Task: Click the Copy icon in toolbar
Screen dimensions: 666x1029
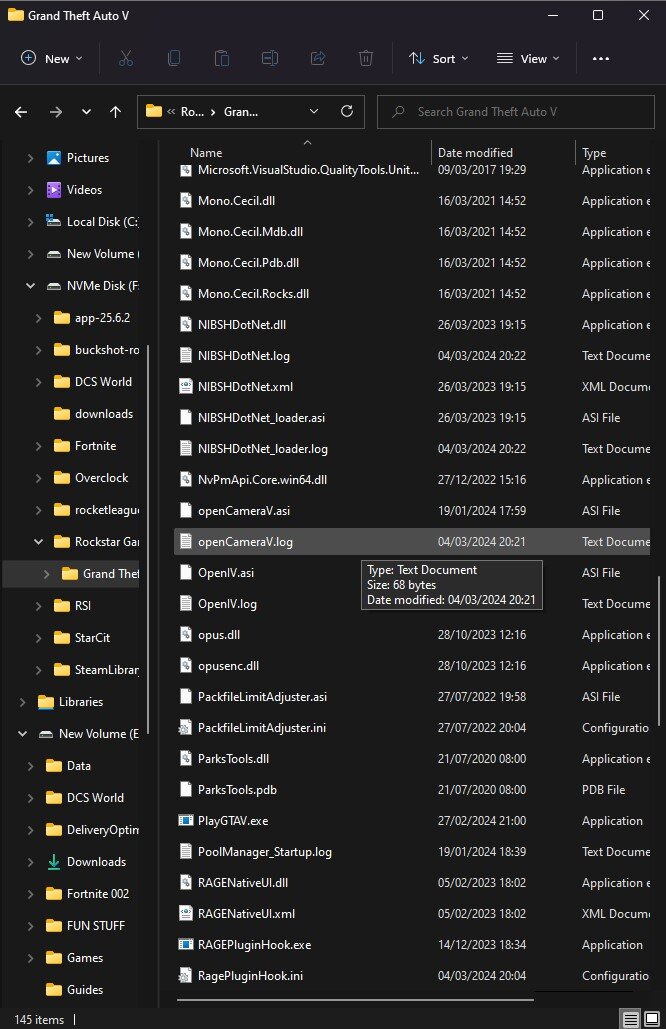Action: pyautogui.click(x=174, y=58)
